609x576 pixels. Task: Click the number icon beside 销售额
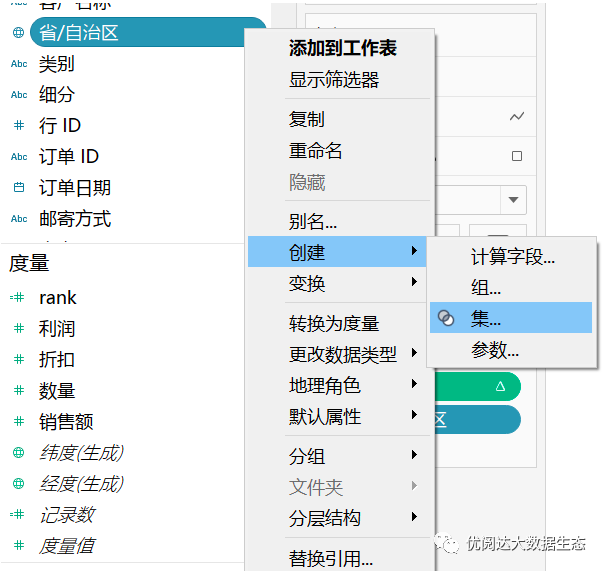[x=18, y=422]
